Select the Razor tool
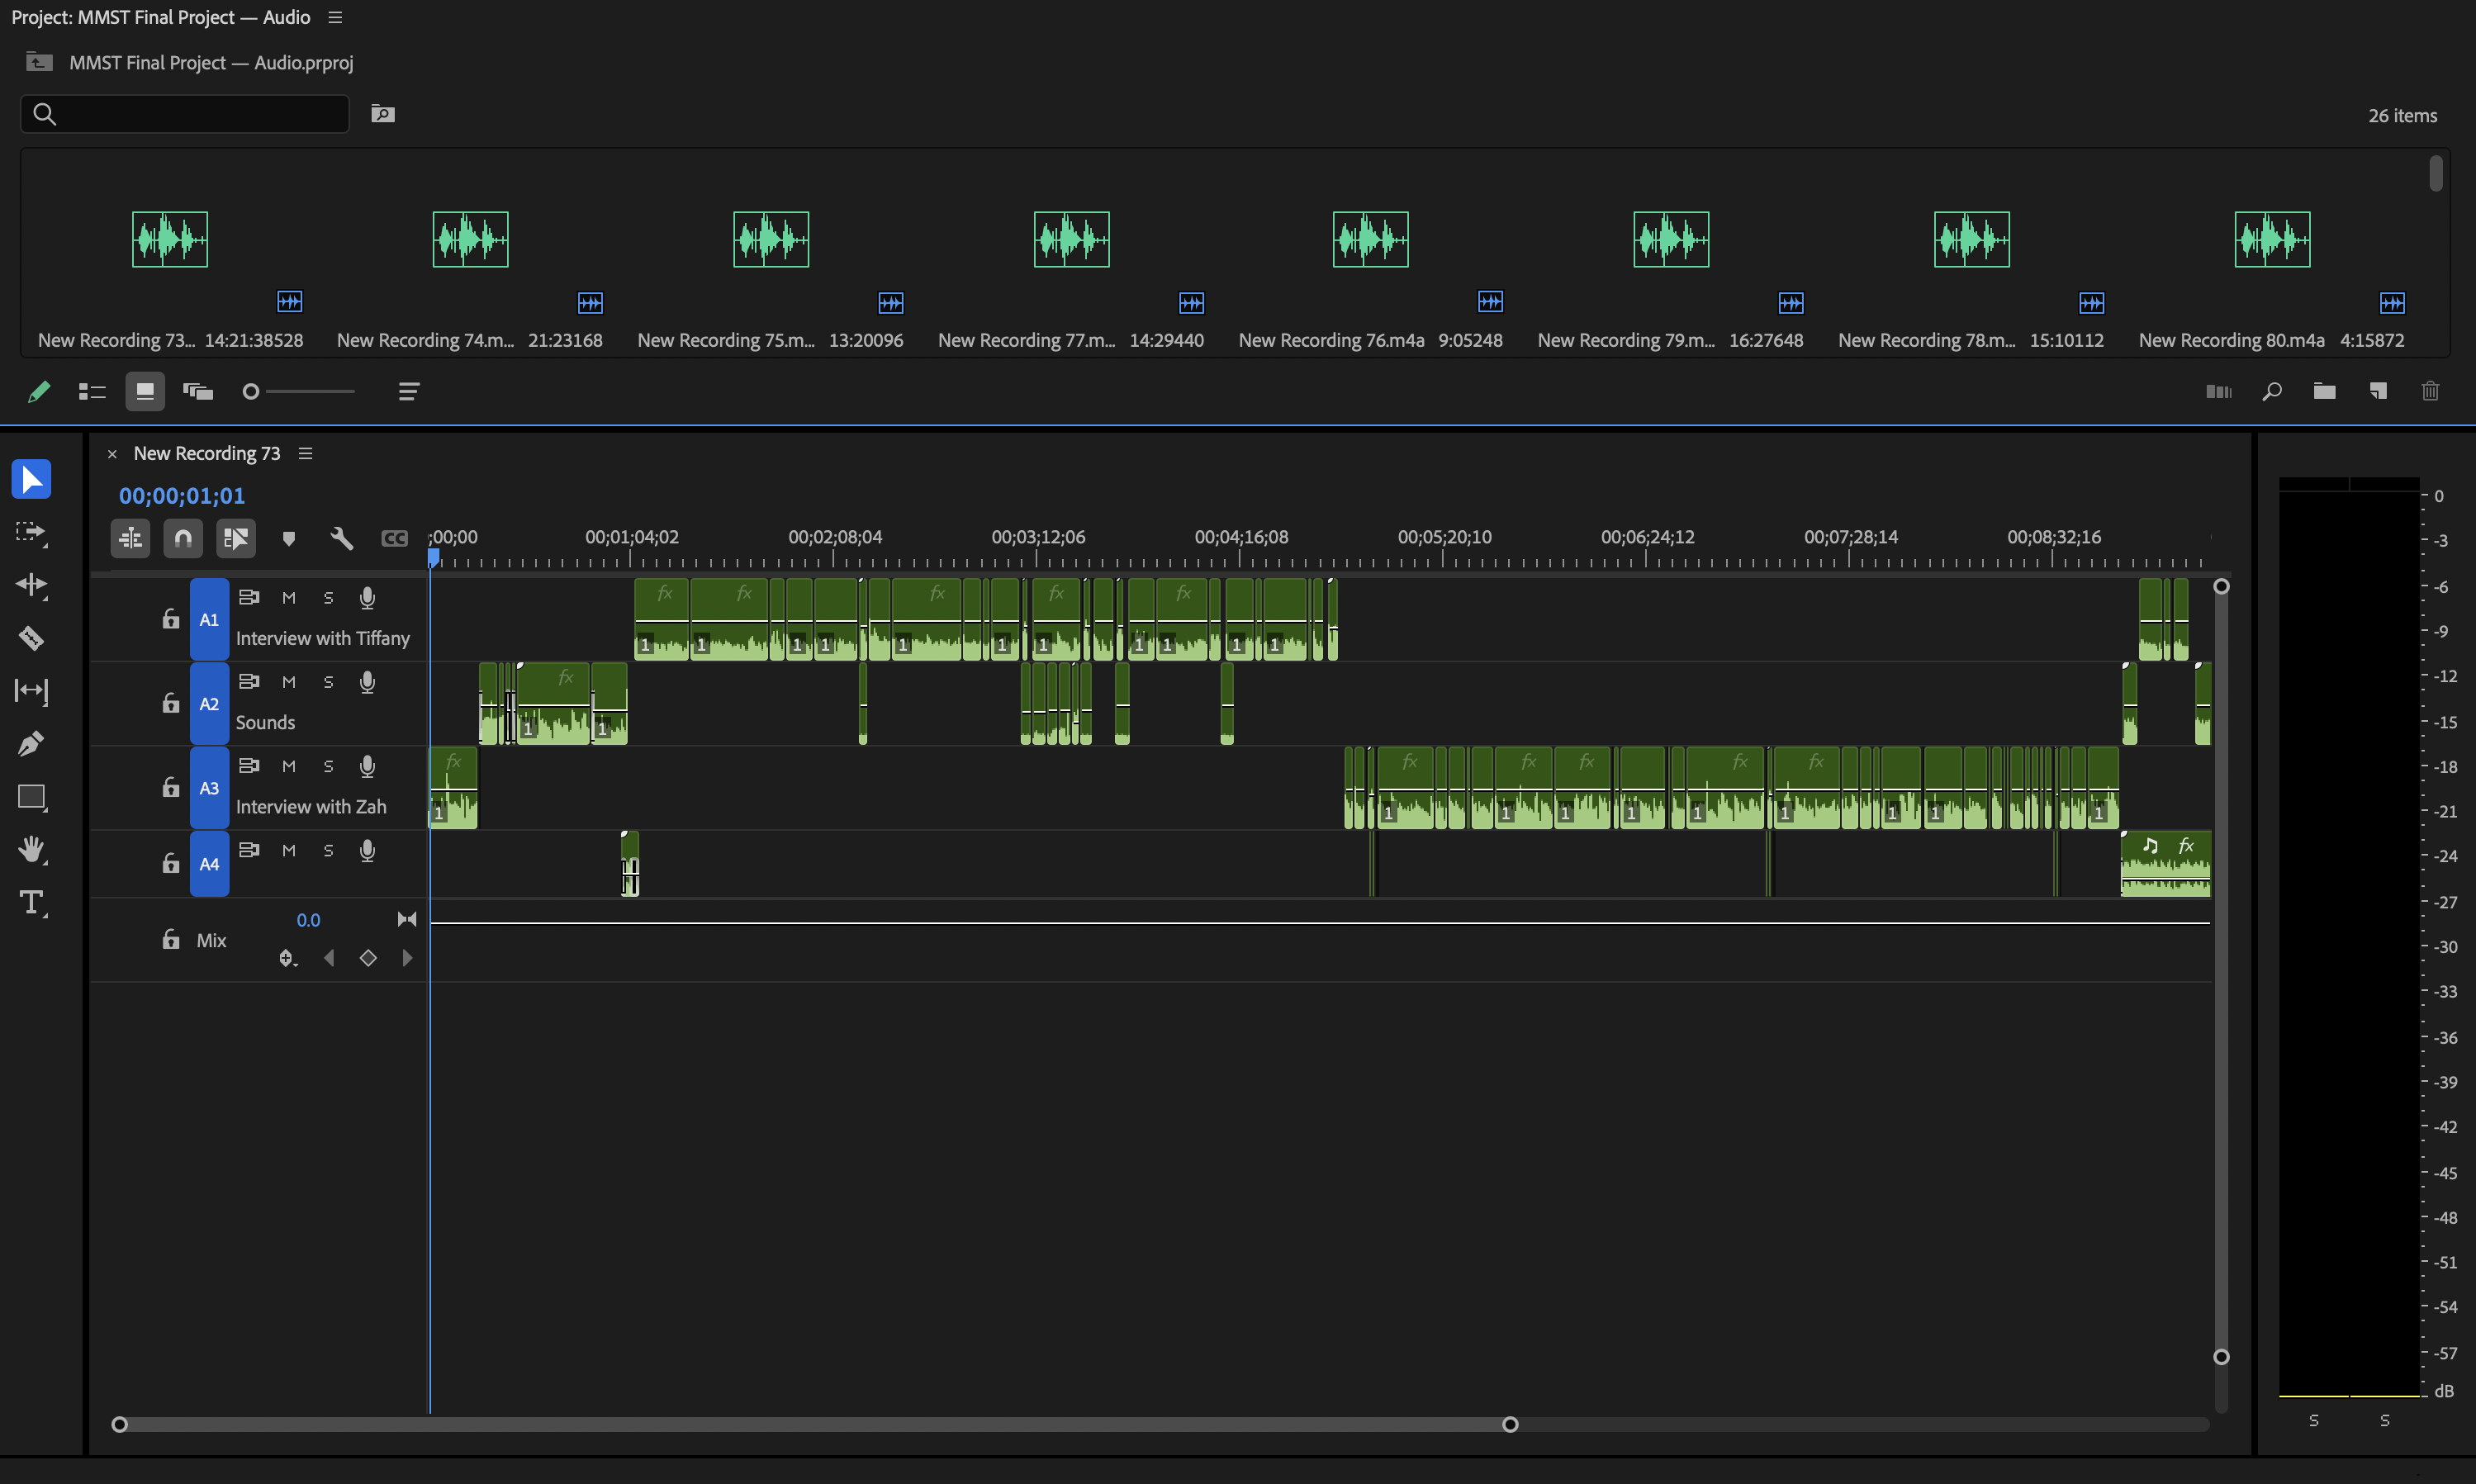The width and height of the screenshot is (2476, 1484). point(31,638)
